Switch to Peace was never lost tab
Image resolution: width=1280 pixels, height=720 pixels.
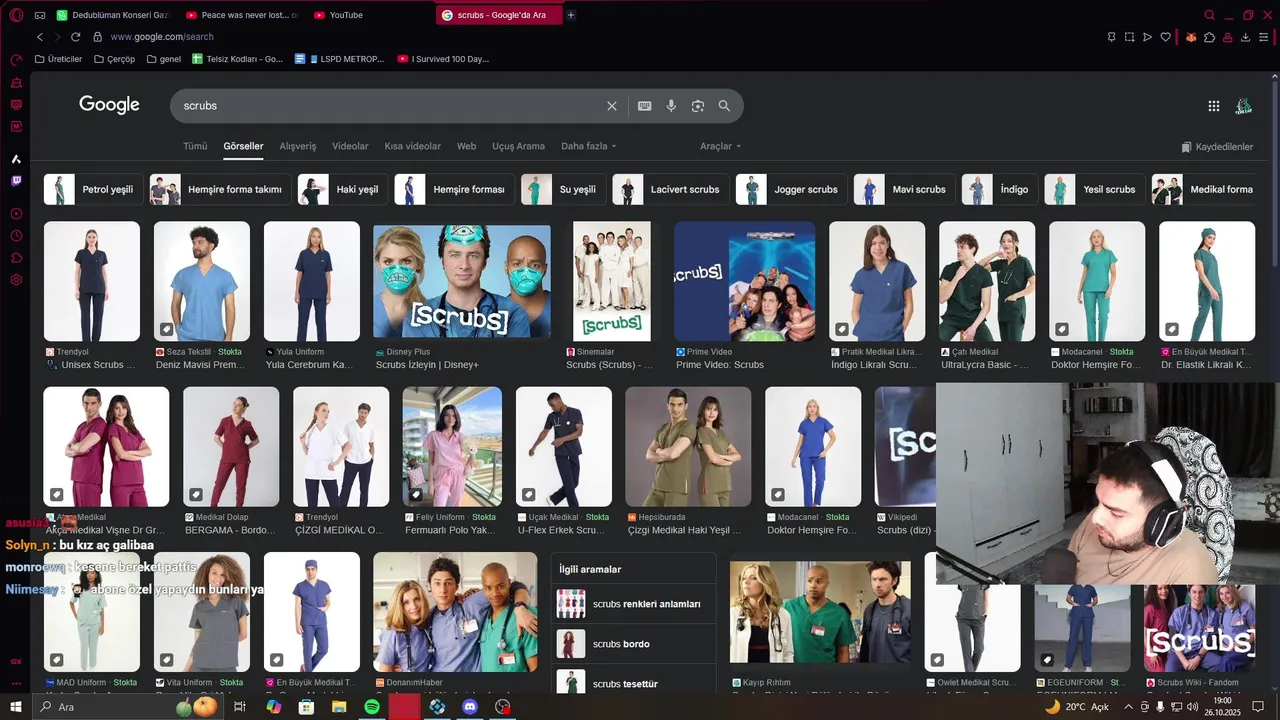241,15
